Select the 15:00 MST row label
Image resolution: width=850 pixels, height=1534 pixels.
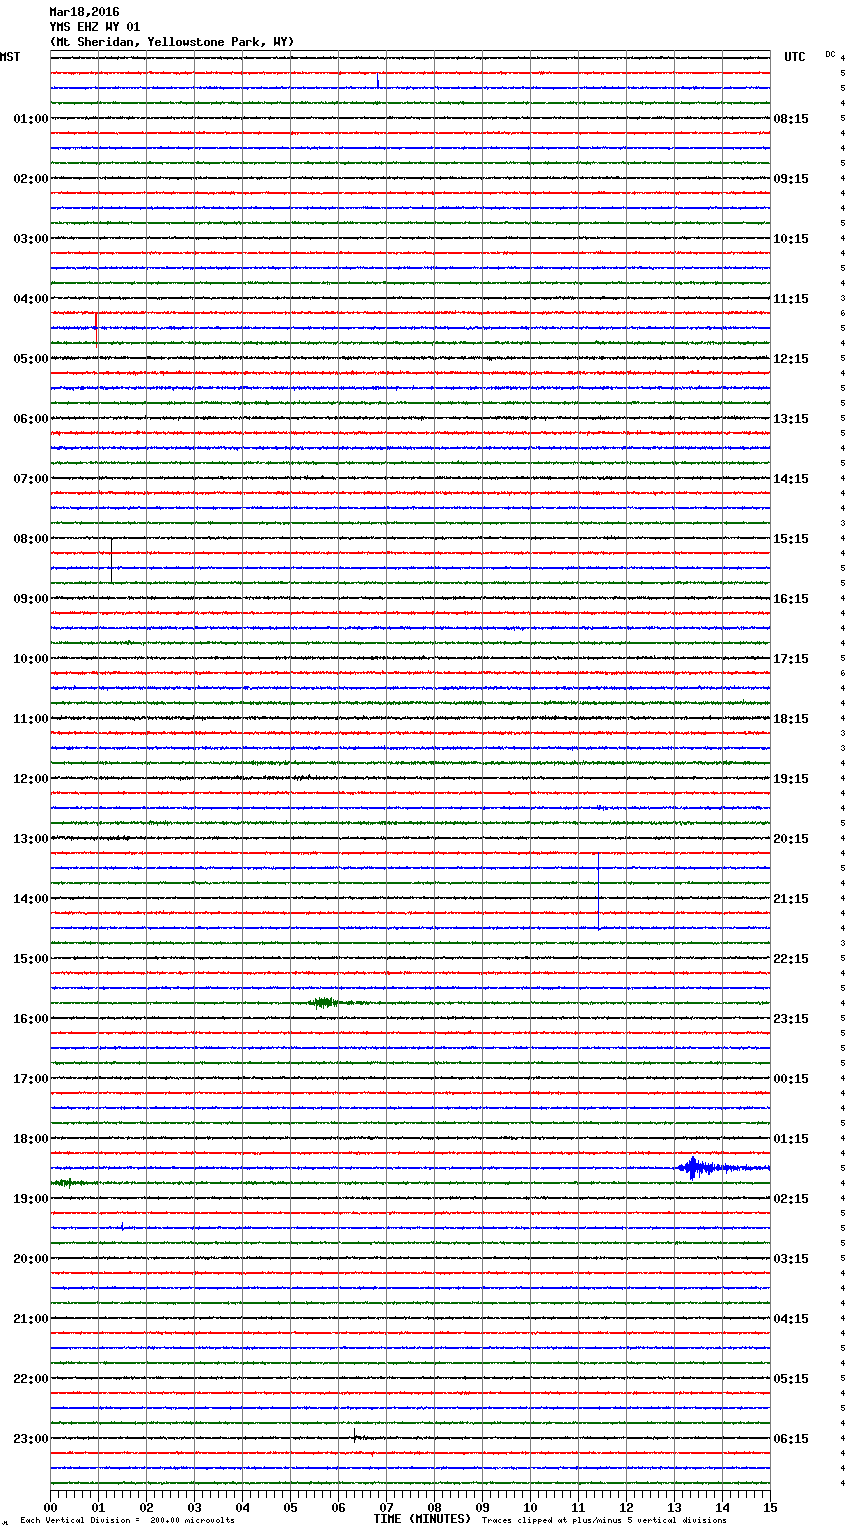click(30, 959)
